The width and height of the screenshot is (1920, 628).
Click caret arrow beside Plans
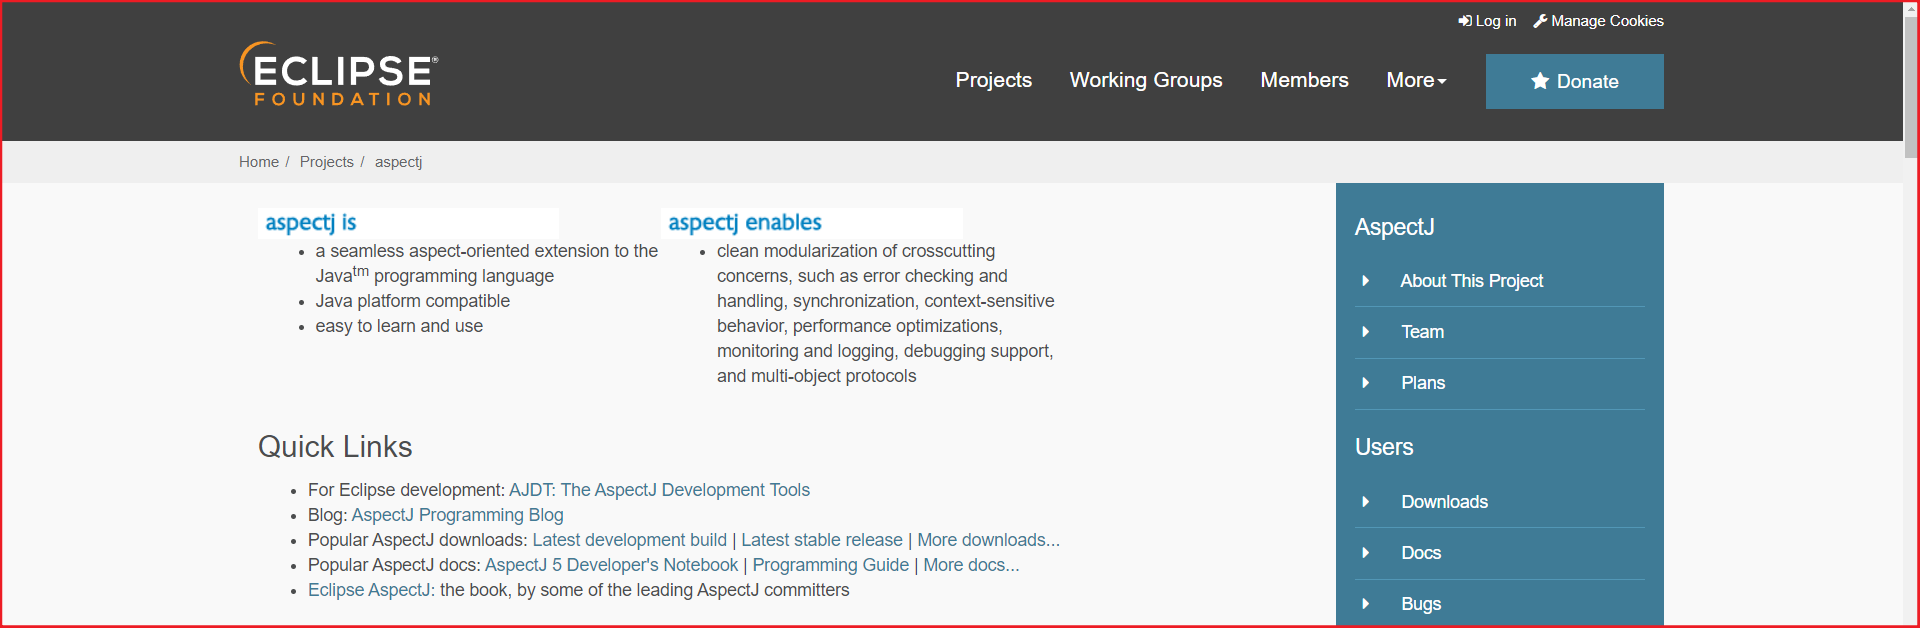click(x=1366, y=383)
